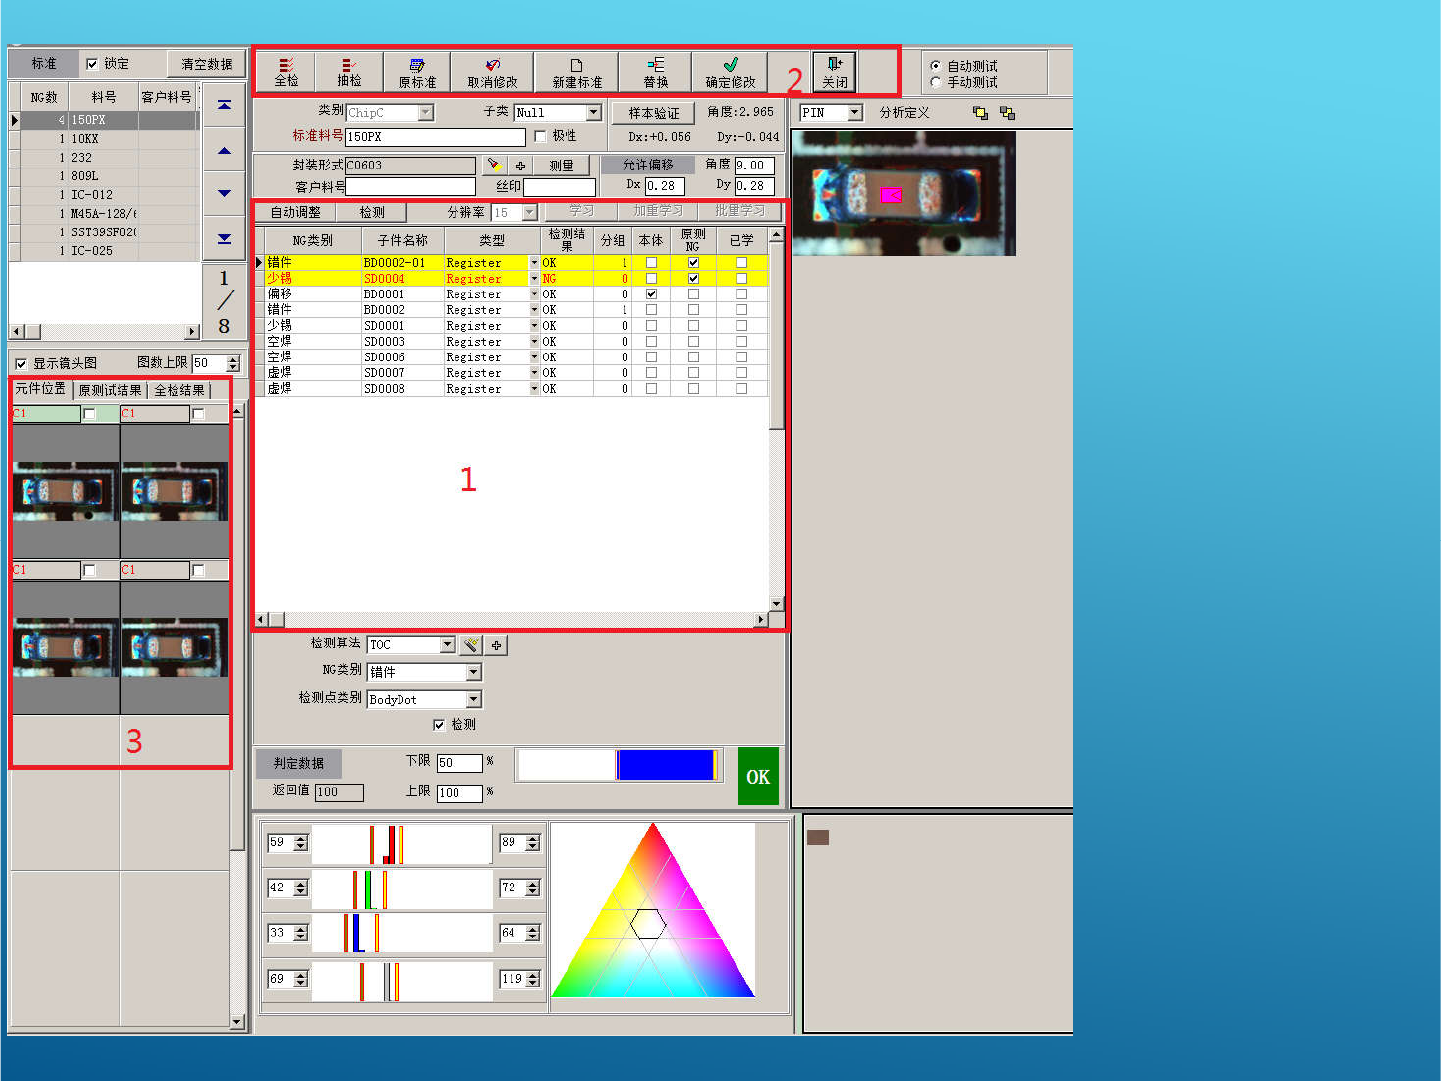Screen dimensions: 1441x1081
Task: Switch to the 全检结果 tab
Action: coord(180,390)
